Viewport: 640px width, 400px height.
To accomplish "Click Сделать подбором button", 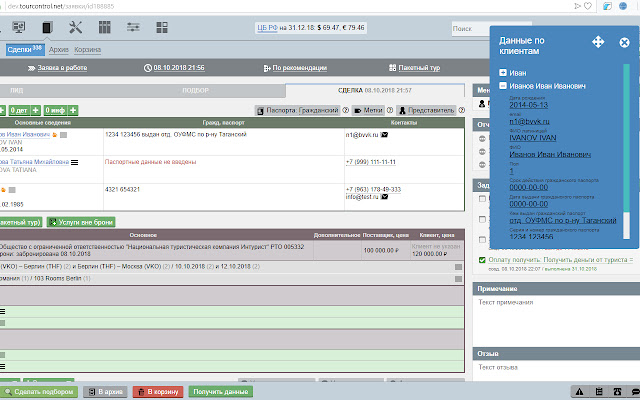I will pyautogui.click(x=39, y=392).
